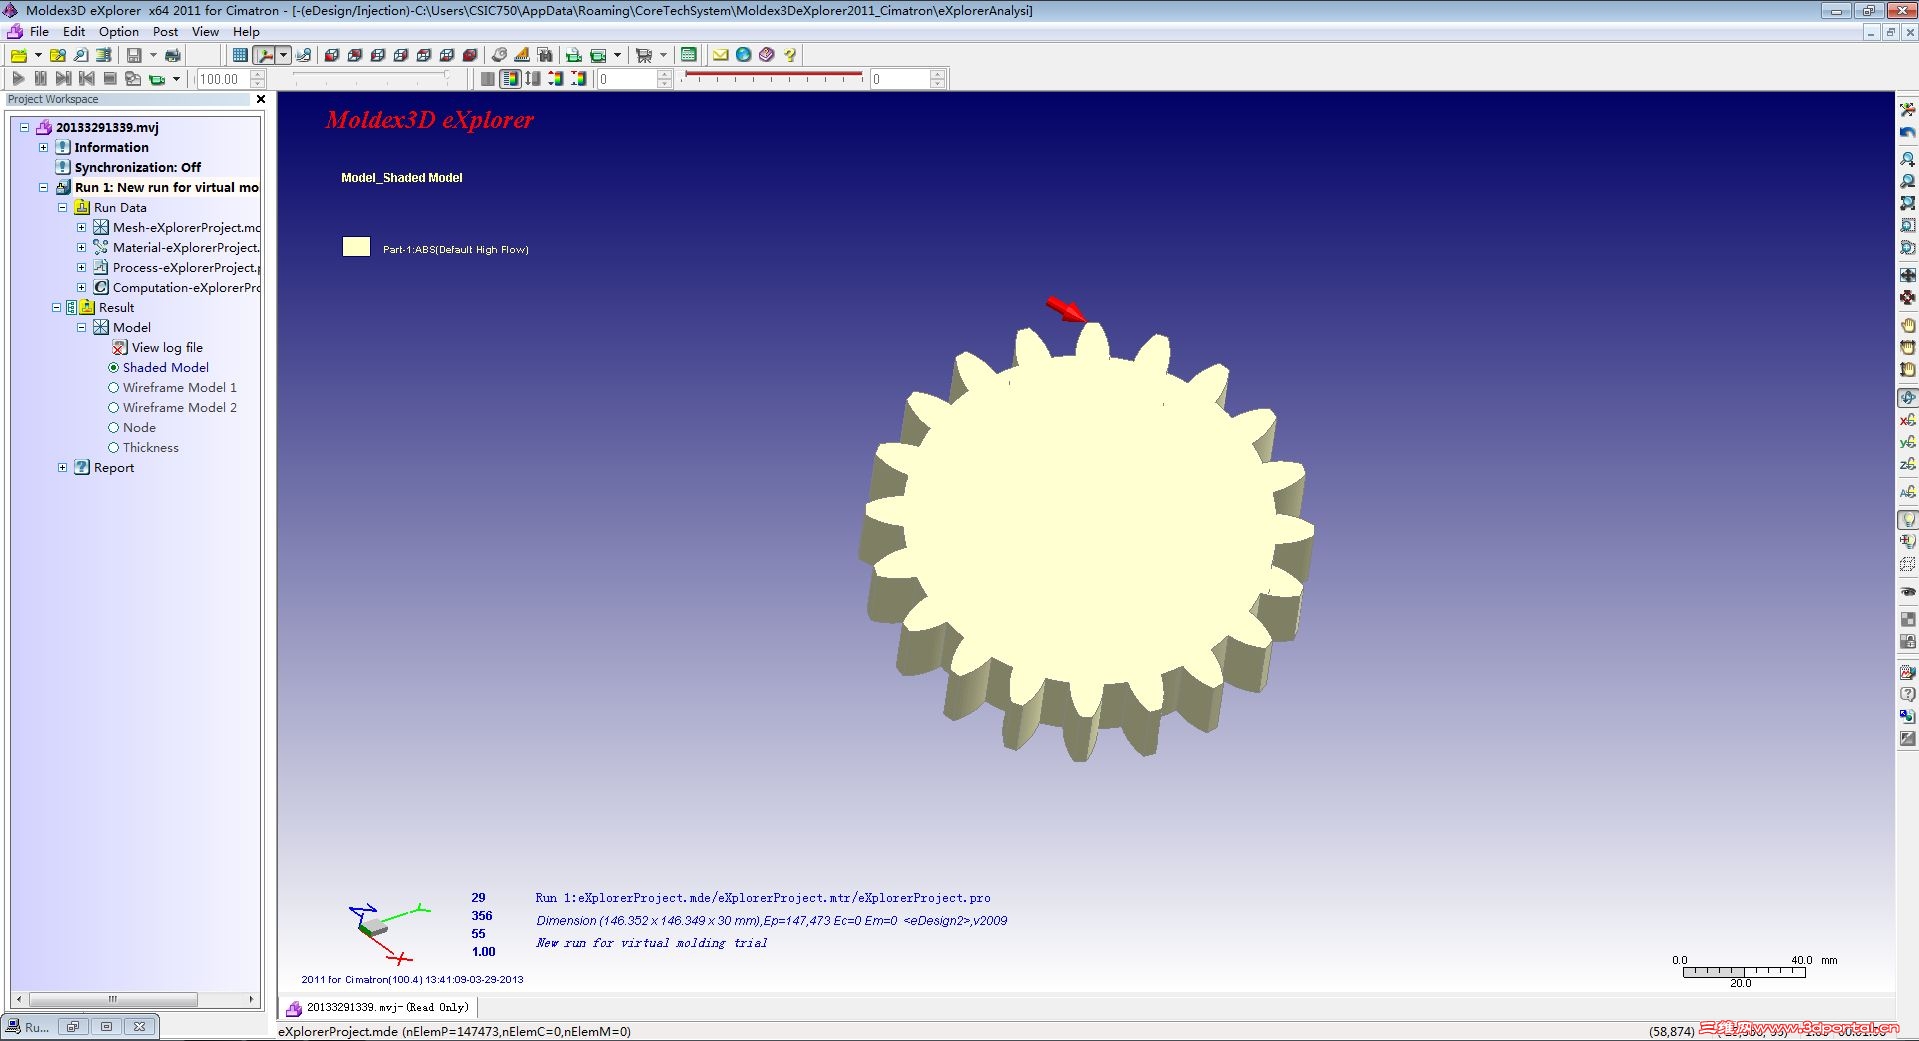This screenshot has height=1041, width=1919.
Task: Click the measuring ruler tool icon
Action: click(x=522, y=55)
